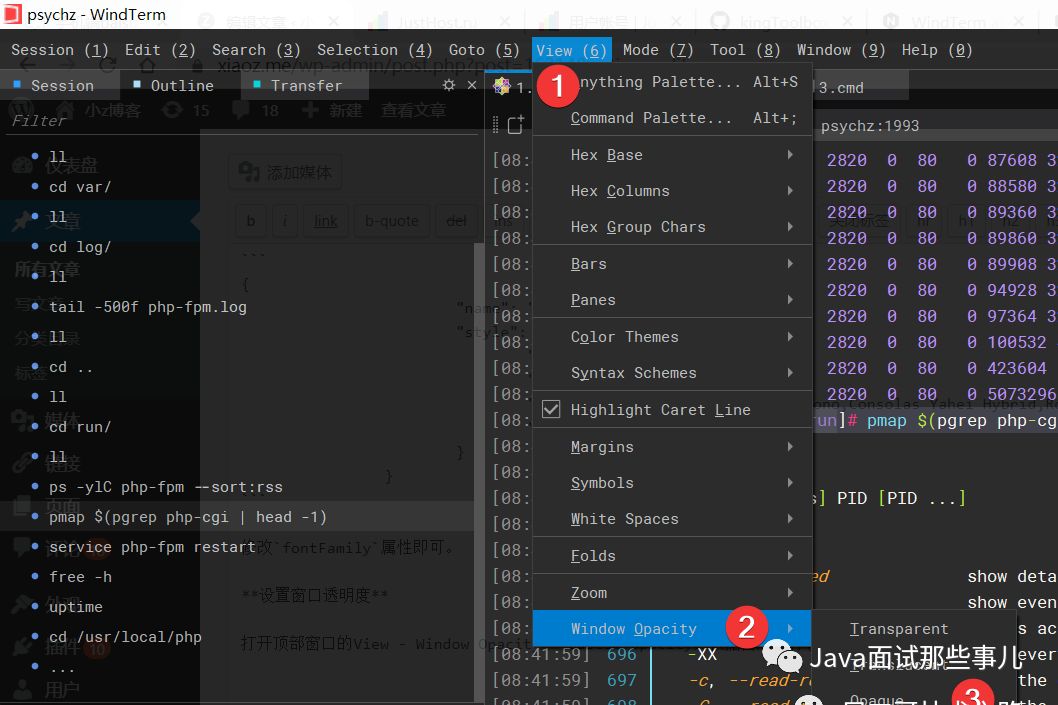Viewport: 1058px width, 705px height.
Task: Click the value 100532 in terminal output
Action: tap(1017, 342)
